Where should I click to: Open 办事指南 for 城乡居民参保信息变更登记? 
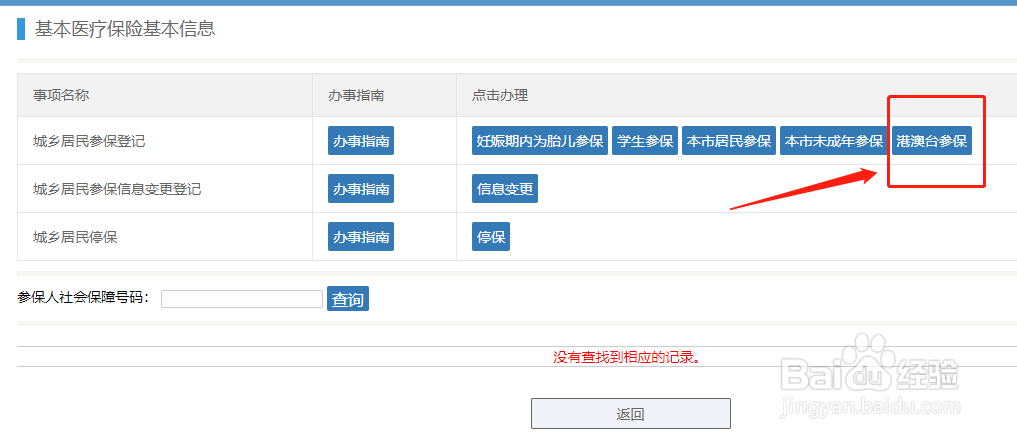(361, 189)
